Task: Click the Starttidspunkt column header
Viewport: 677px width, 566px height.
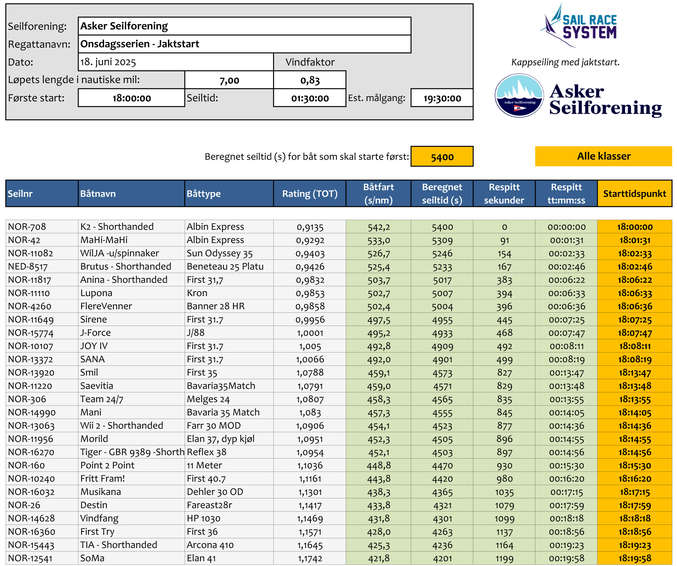Action: 635,193
